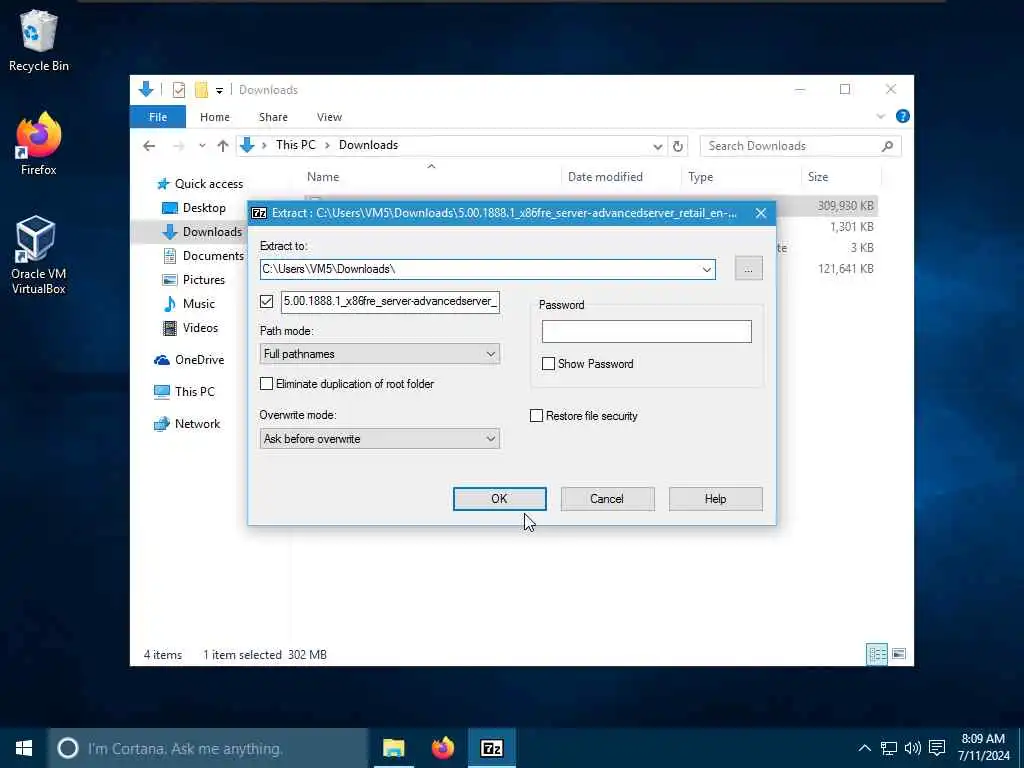Select This PC in the navigation pane
1024x768 pixels.
184,392
